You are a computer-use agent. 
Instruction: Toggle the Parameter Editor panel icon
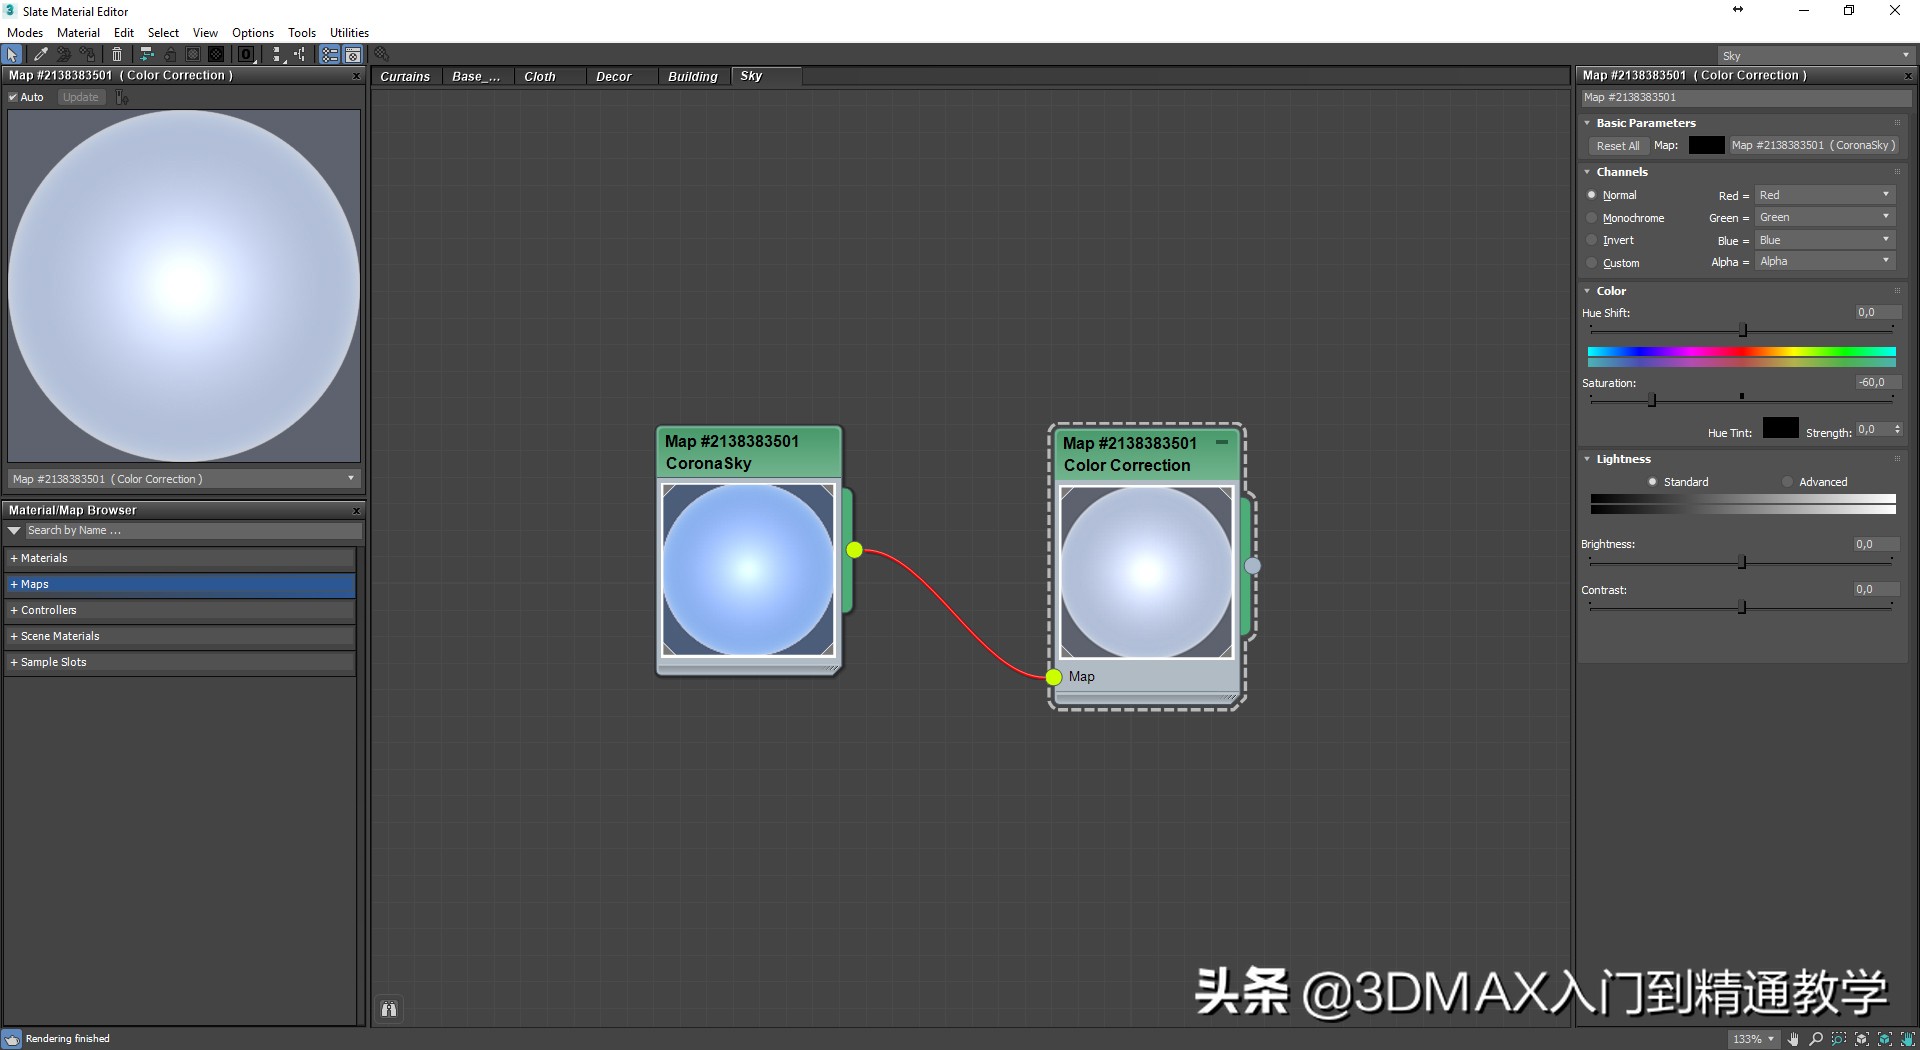click(353, 55)
